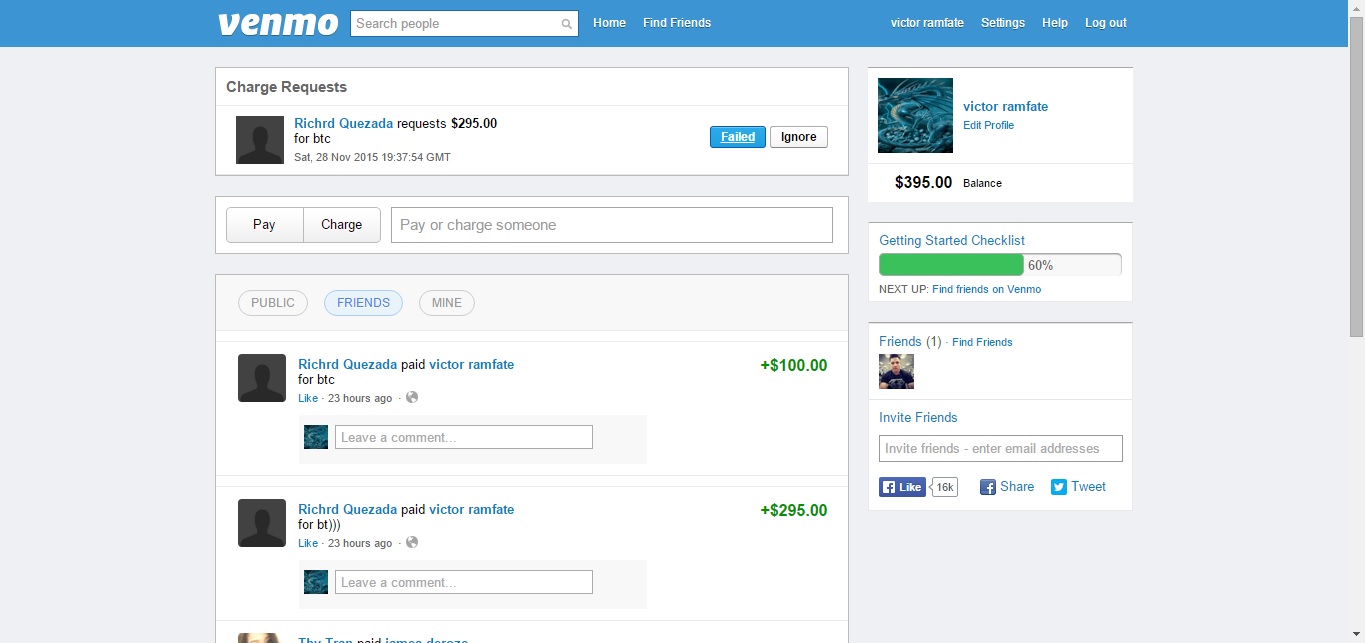Image resolution: width=1365 pixels, height=643 pixels.
Task: Click the 23 hours ago timestamp on the +$100.00 payment
Action: click(360, 398)
